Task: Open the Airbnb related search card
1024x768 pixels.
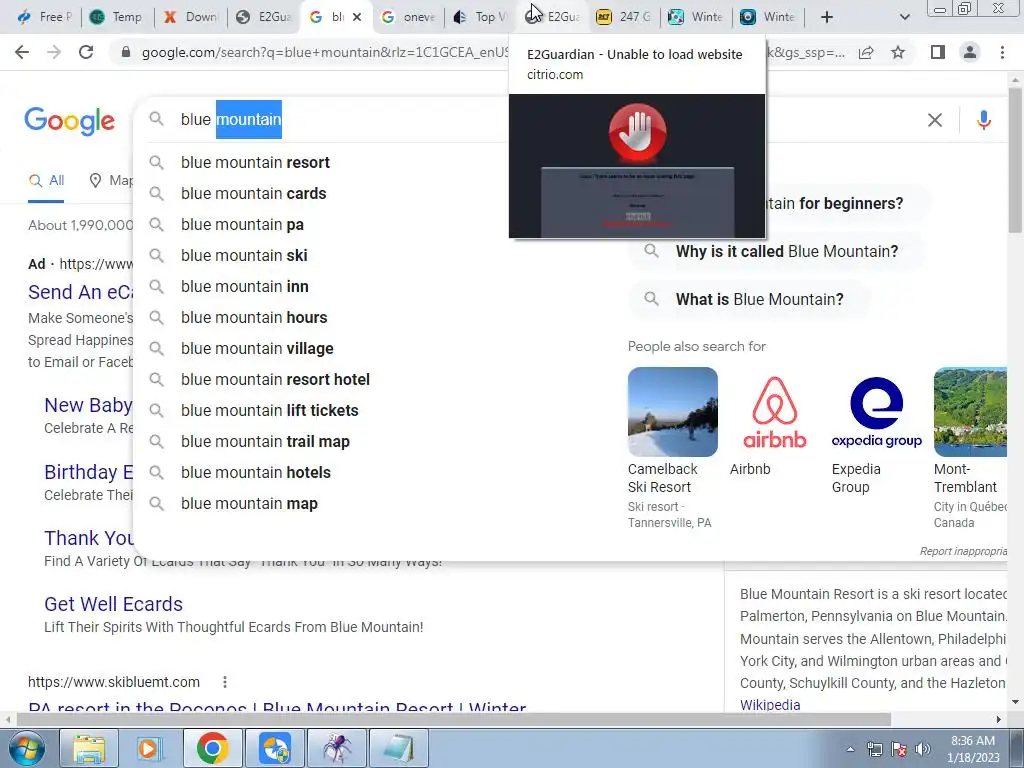Action: (x=775, y=424)
